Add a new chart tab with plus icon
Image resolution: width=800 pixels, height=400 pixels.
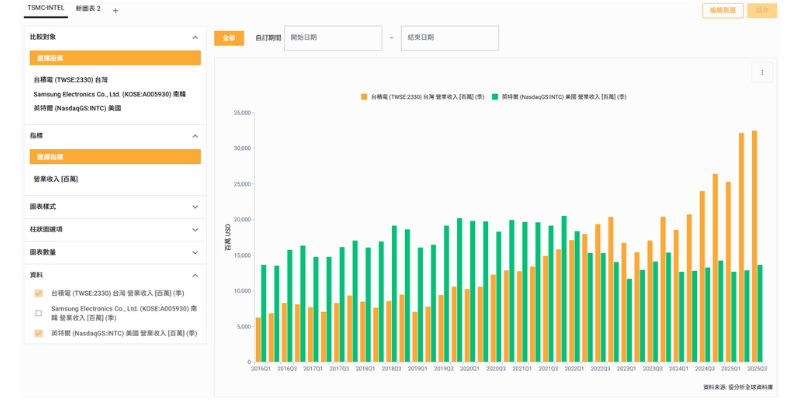click(115, 10)
